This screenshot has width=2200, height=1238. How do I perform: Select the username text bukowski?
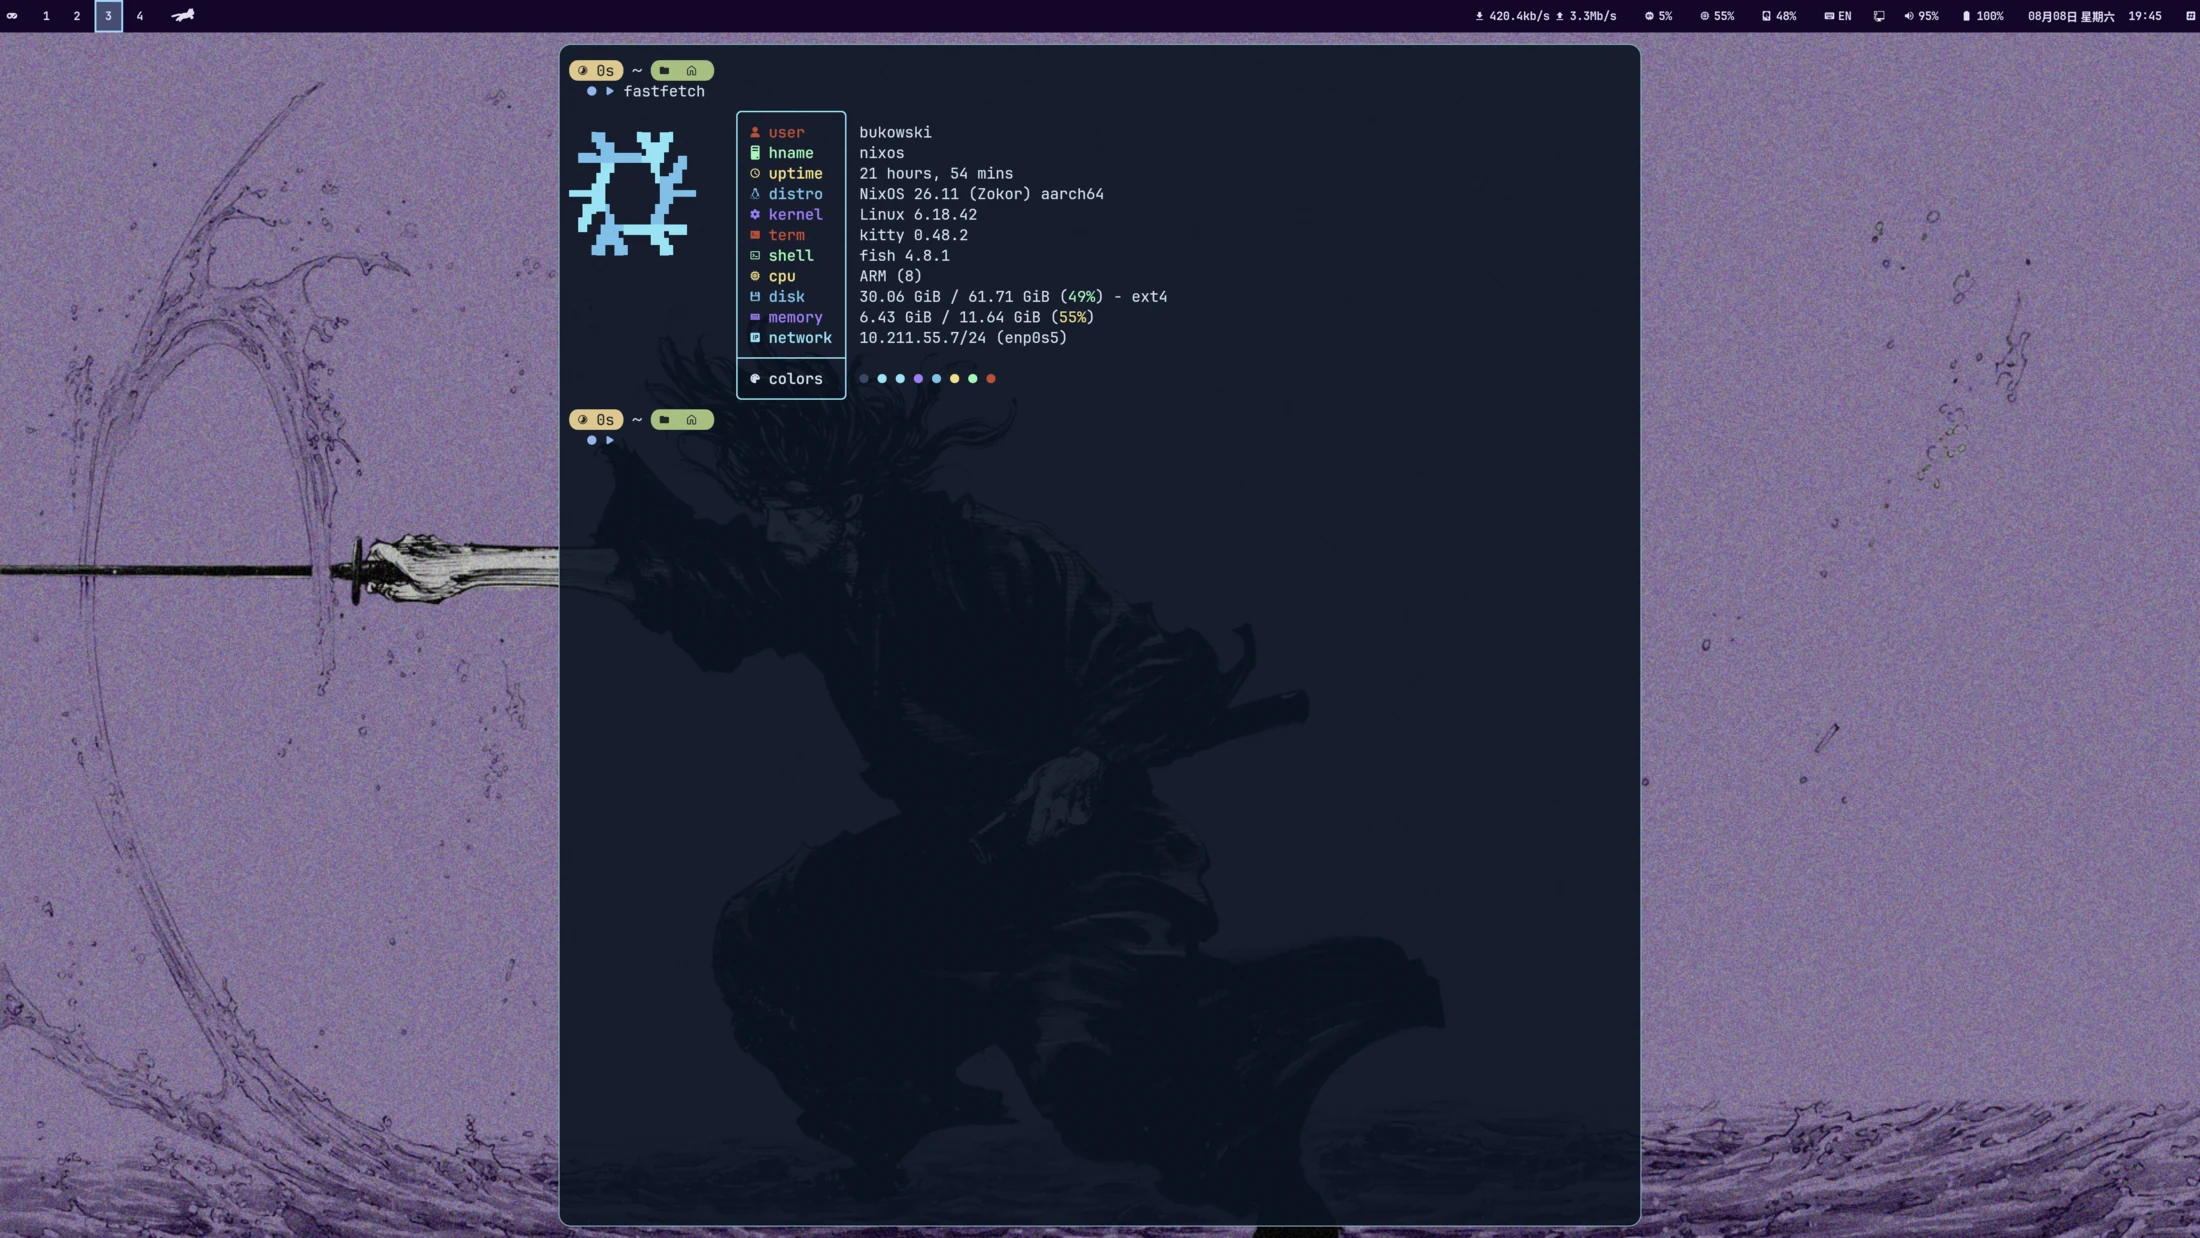coord(895,132)
